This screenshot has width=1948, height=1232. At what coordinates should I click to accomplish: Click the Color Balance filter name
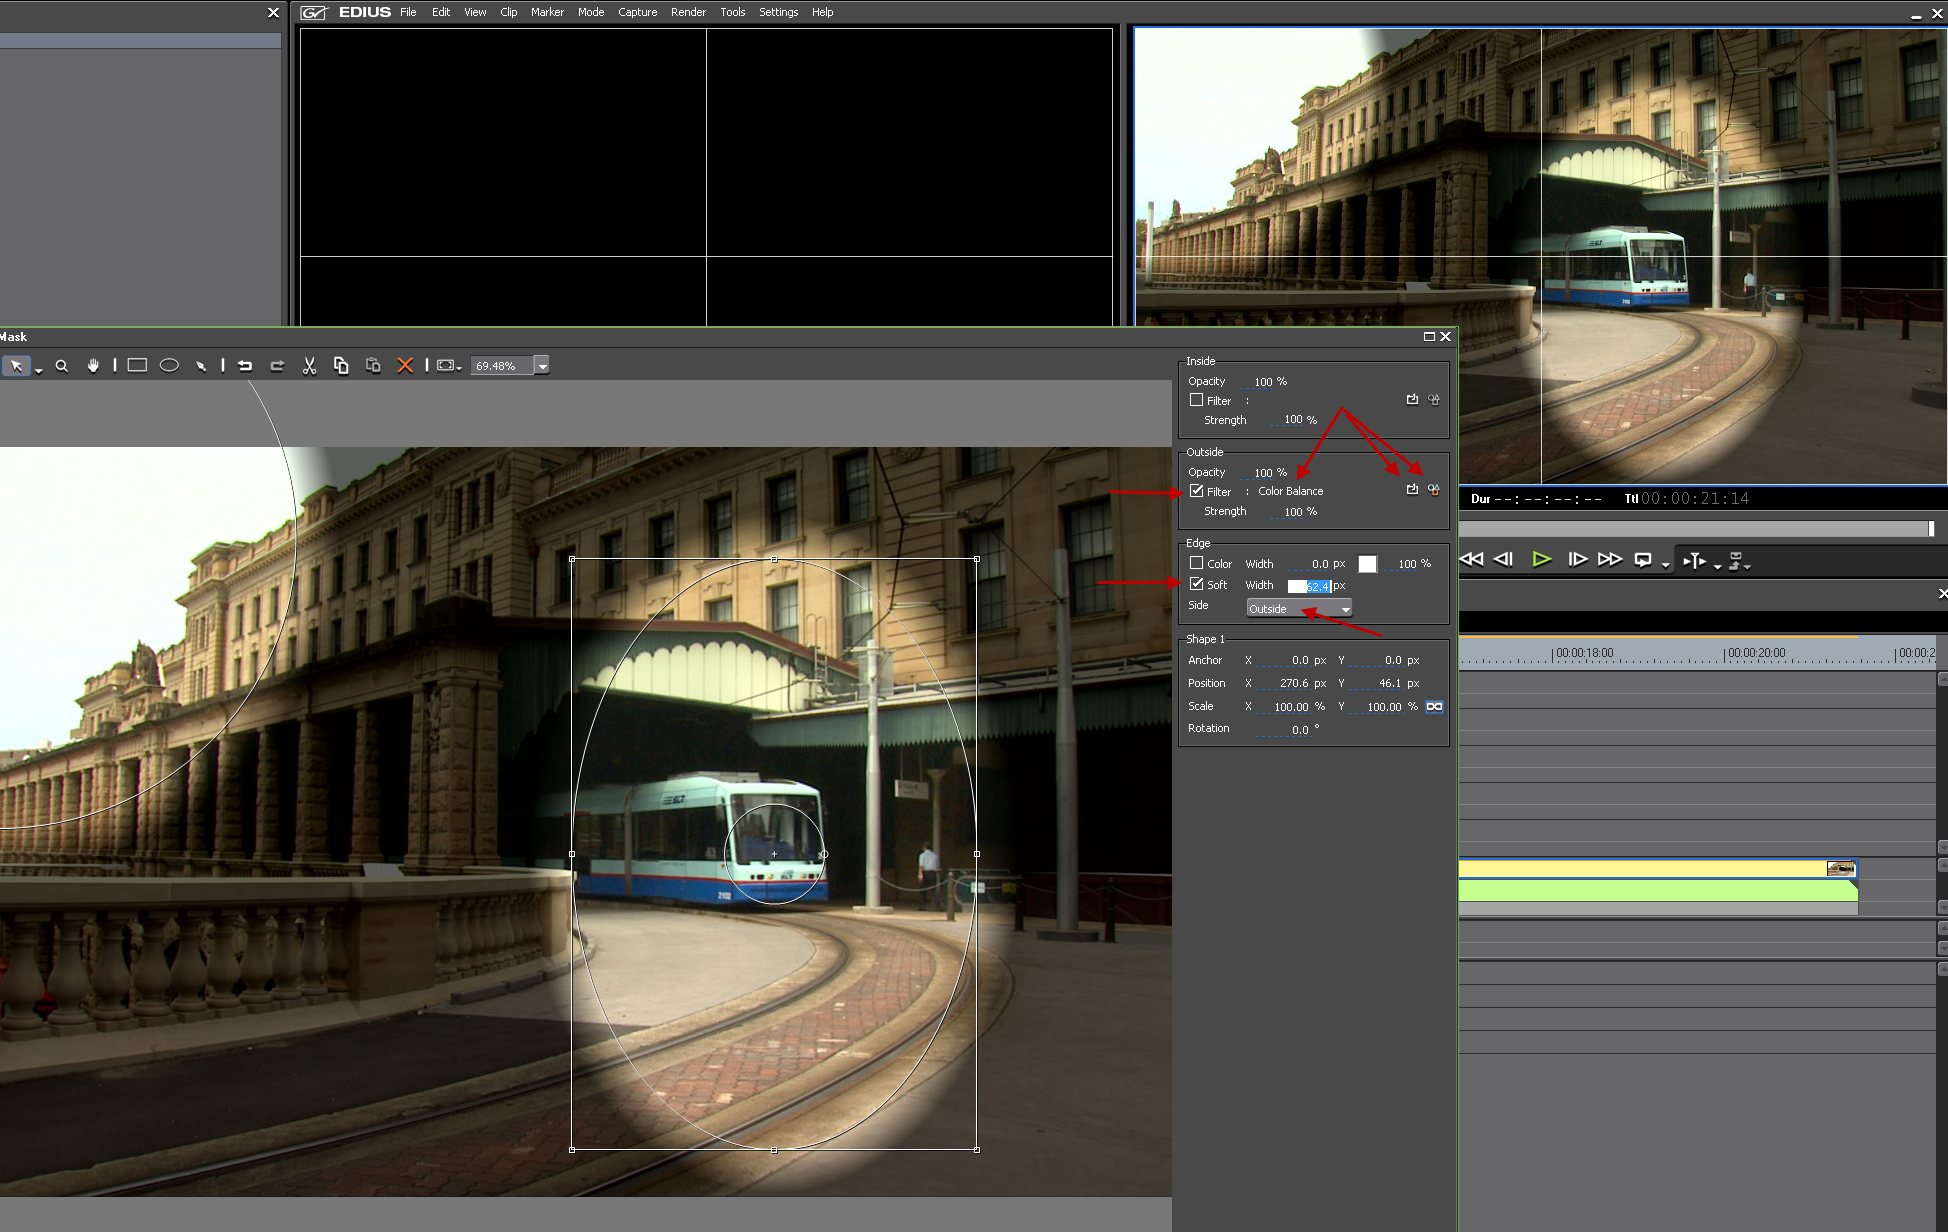tap(1290, 491)
